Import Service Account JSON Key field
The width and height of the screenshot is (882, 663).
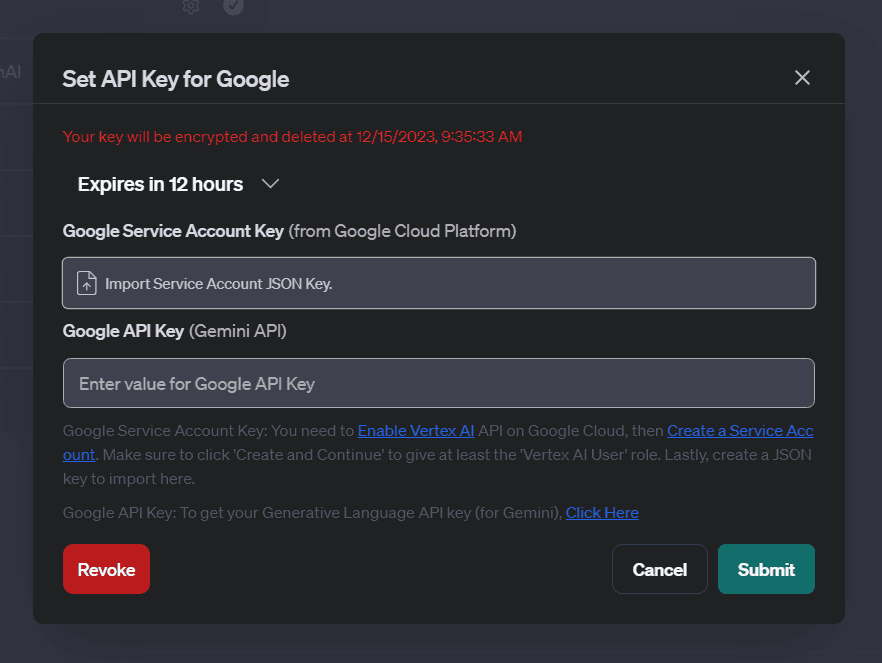(x=439, y=283)
